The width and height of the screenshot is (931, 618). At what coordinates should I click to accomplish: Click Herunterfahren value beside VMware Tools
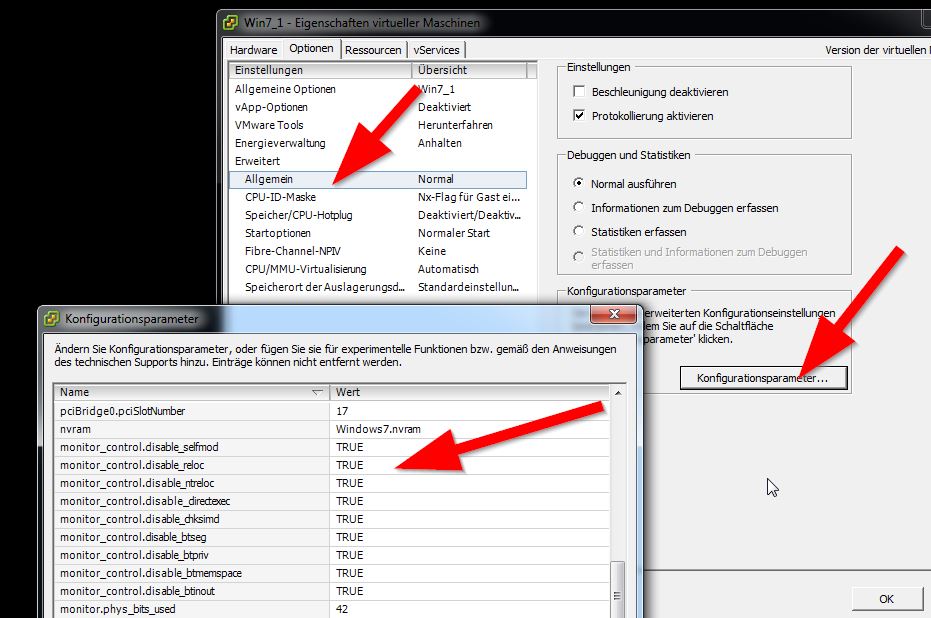coord(455,125)
